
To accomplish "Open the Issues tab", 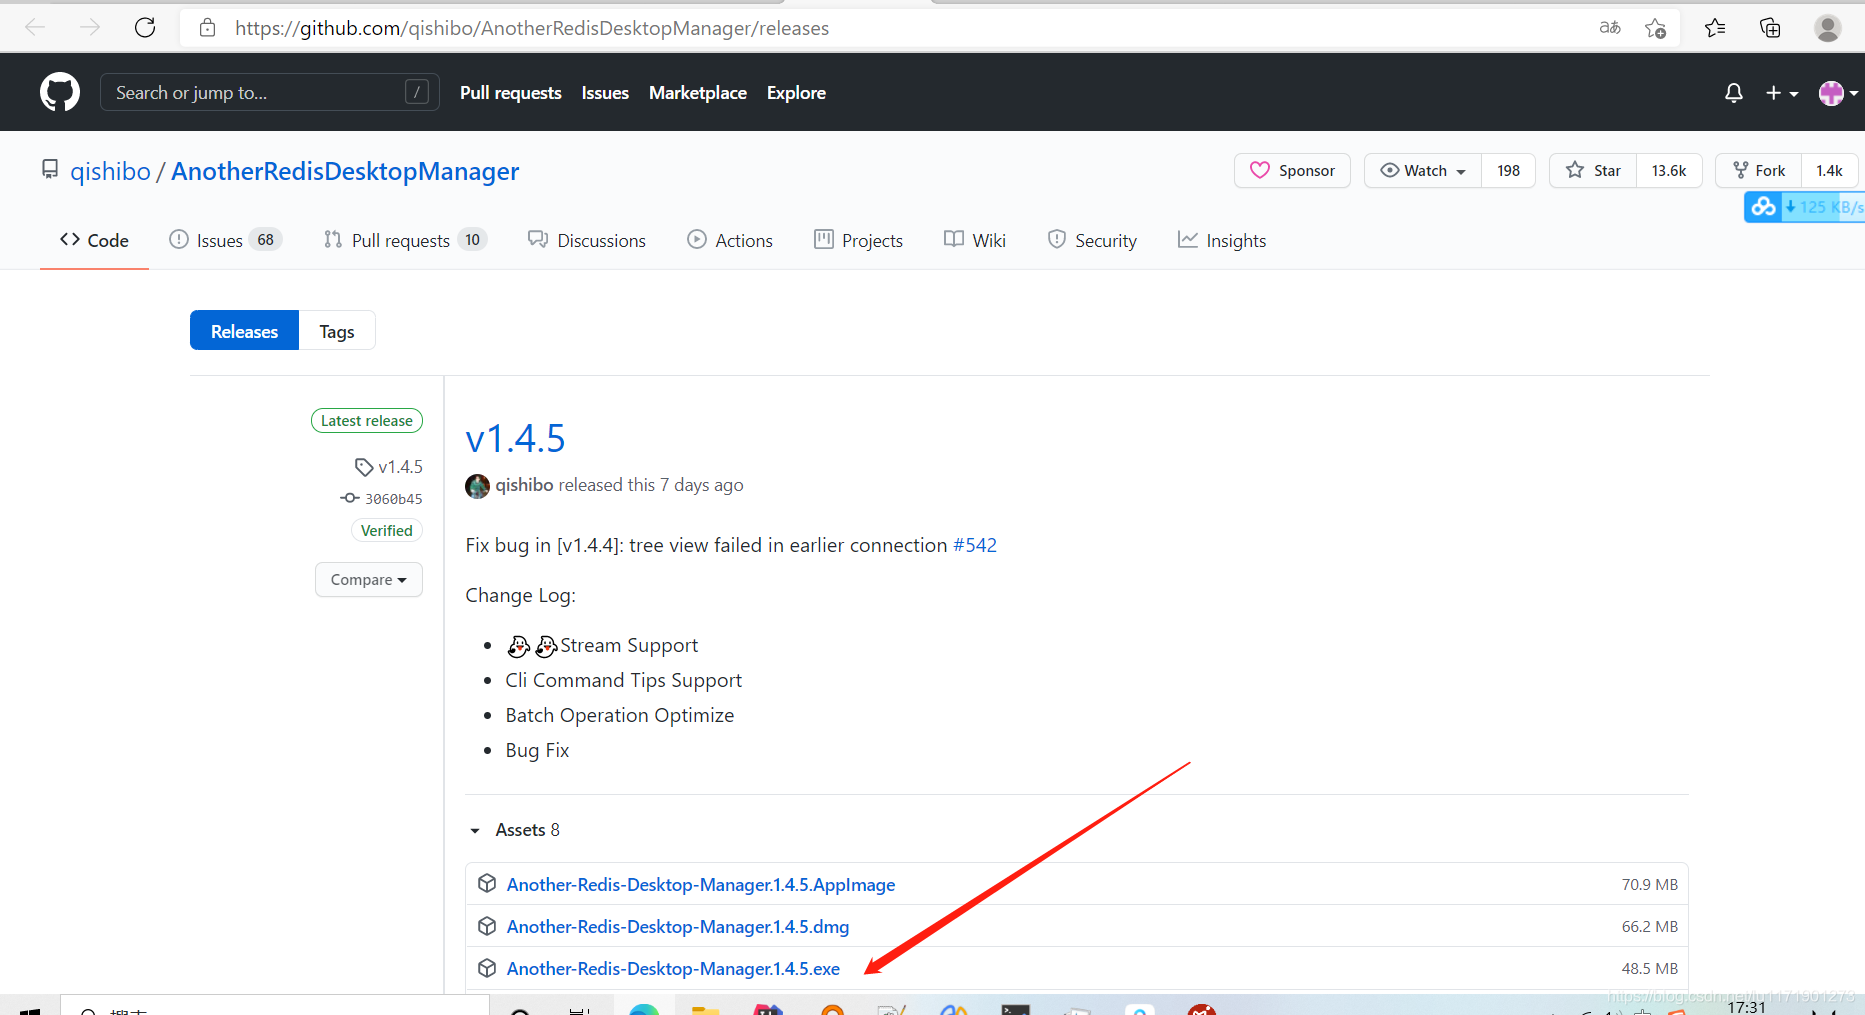I will tap(225, 241).
